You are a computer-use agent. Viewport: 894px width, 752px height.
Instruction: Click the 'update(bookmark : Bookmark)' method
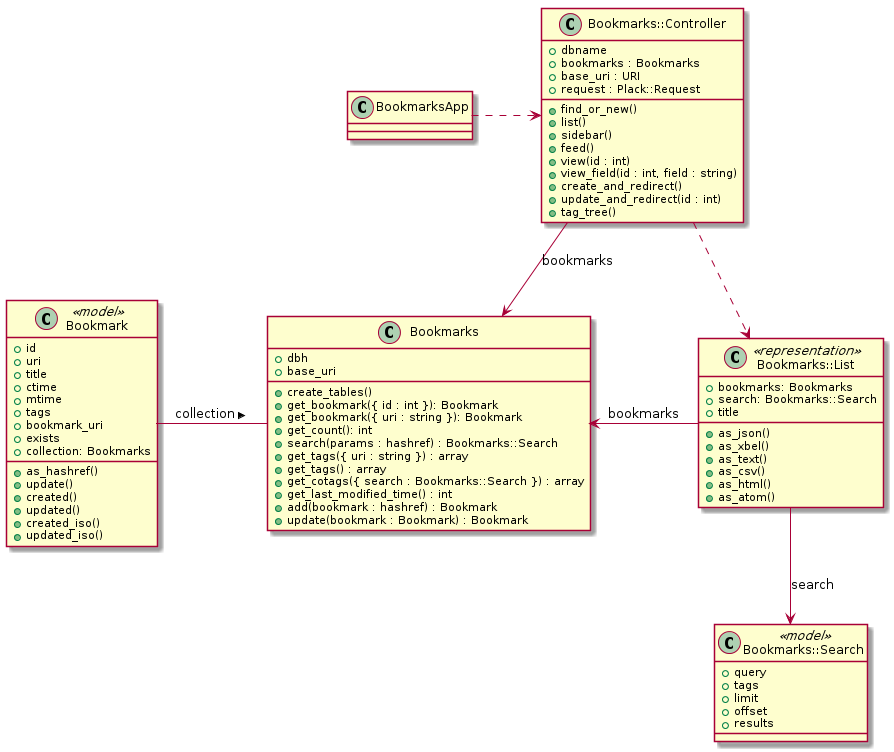pyautogui.click(x=408, y=521)
